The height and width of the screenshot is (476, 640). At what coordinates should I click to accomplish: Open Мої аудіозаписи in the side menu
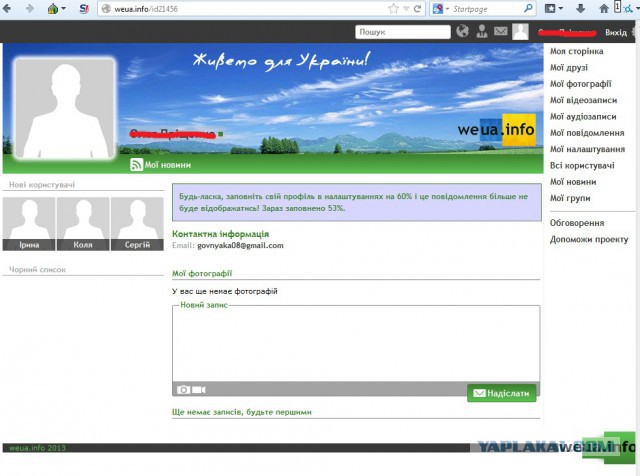pos(583,116)
